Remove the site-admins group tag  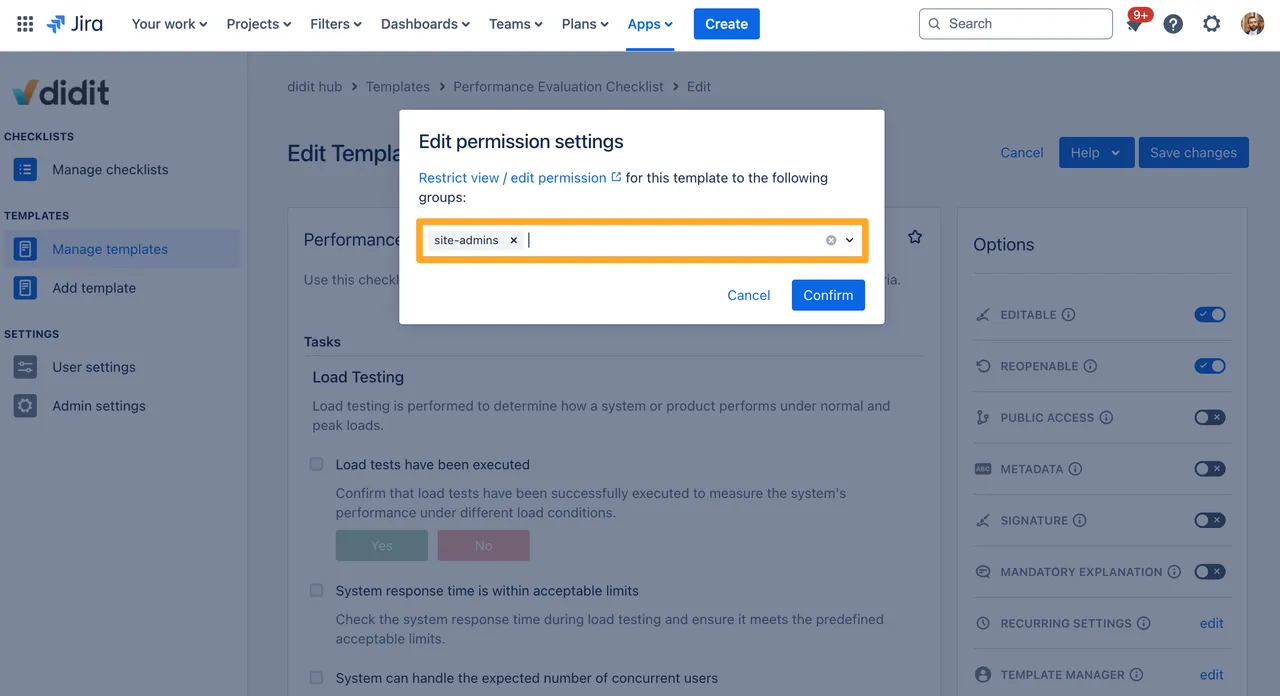[x=514, y=240]
